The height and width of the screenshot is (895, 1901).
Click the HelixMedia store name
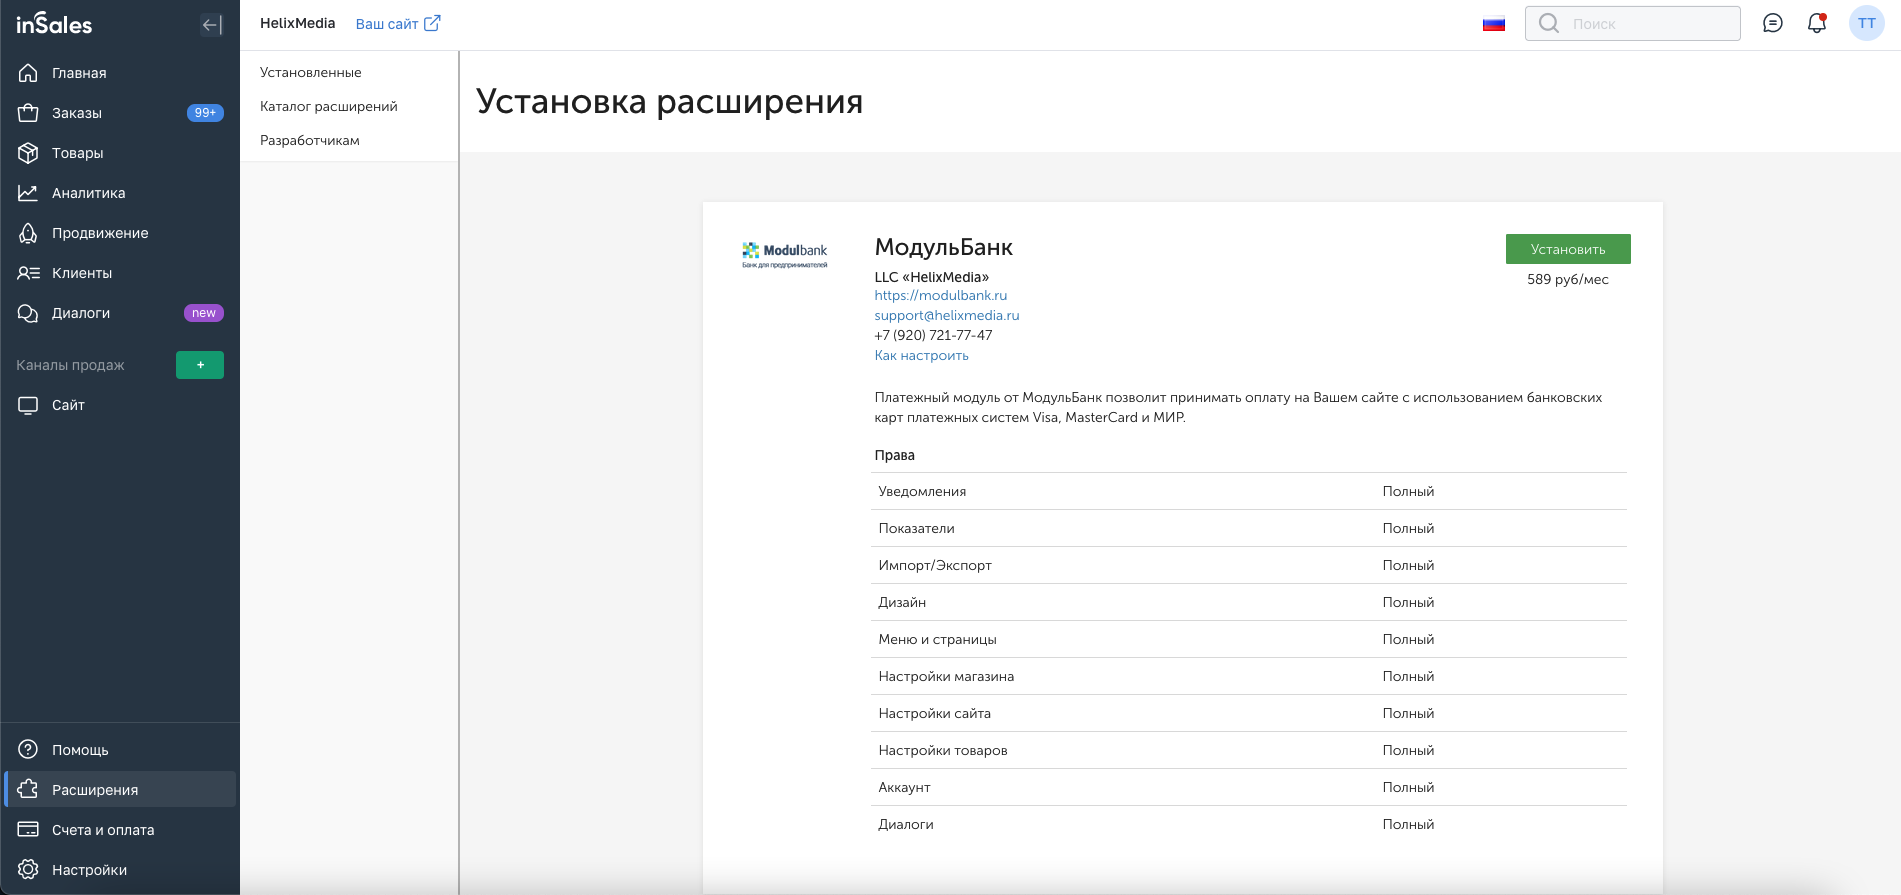pyautogui.click(x=297, y=23)
